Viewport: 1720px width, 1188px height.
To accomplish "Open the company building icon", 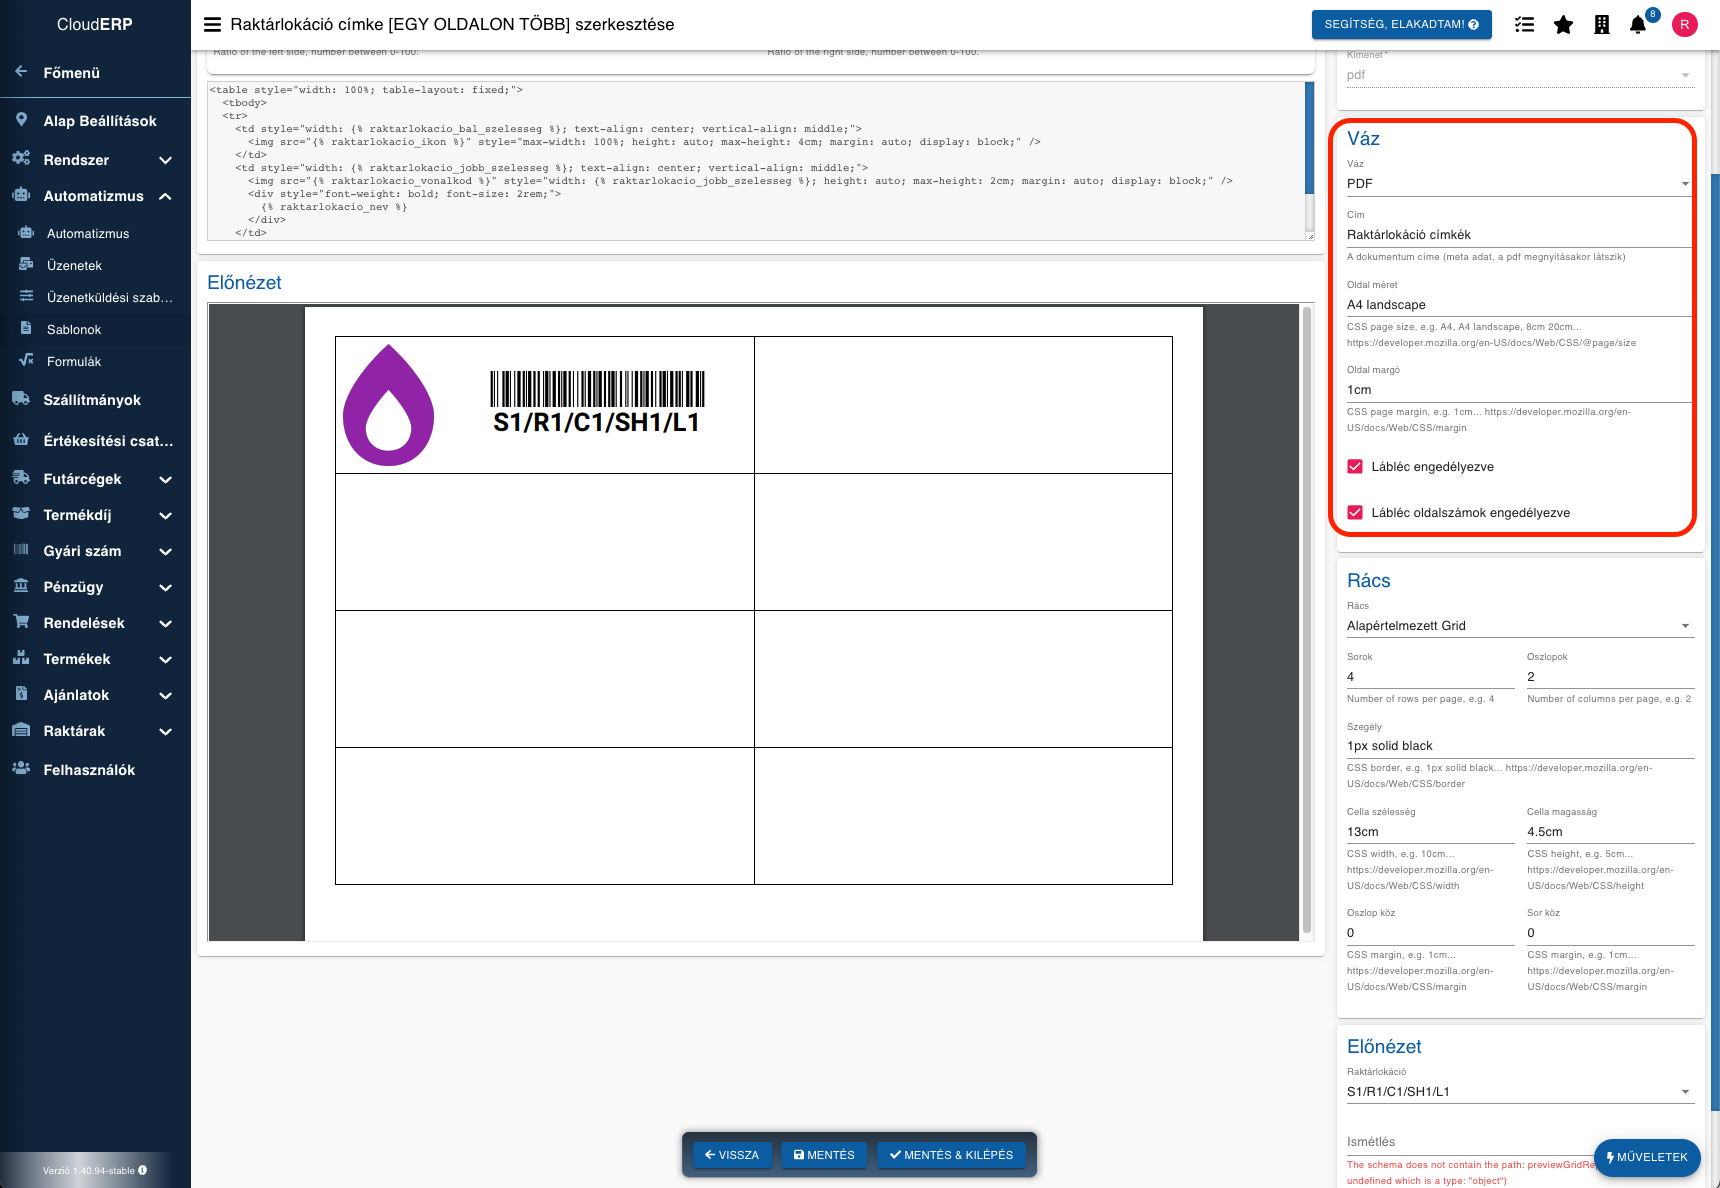I will coord(1601,25).
